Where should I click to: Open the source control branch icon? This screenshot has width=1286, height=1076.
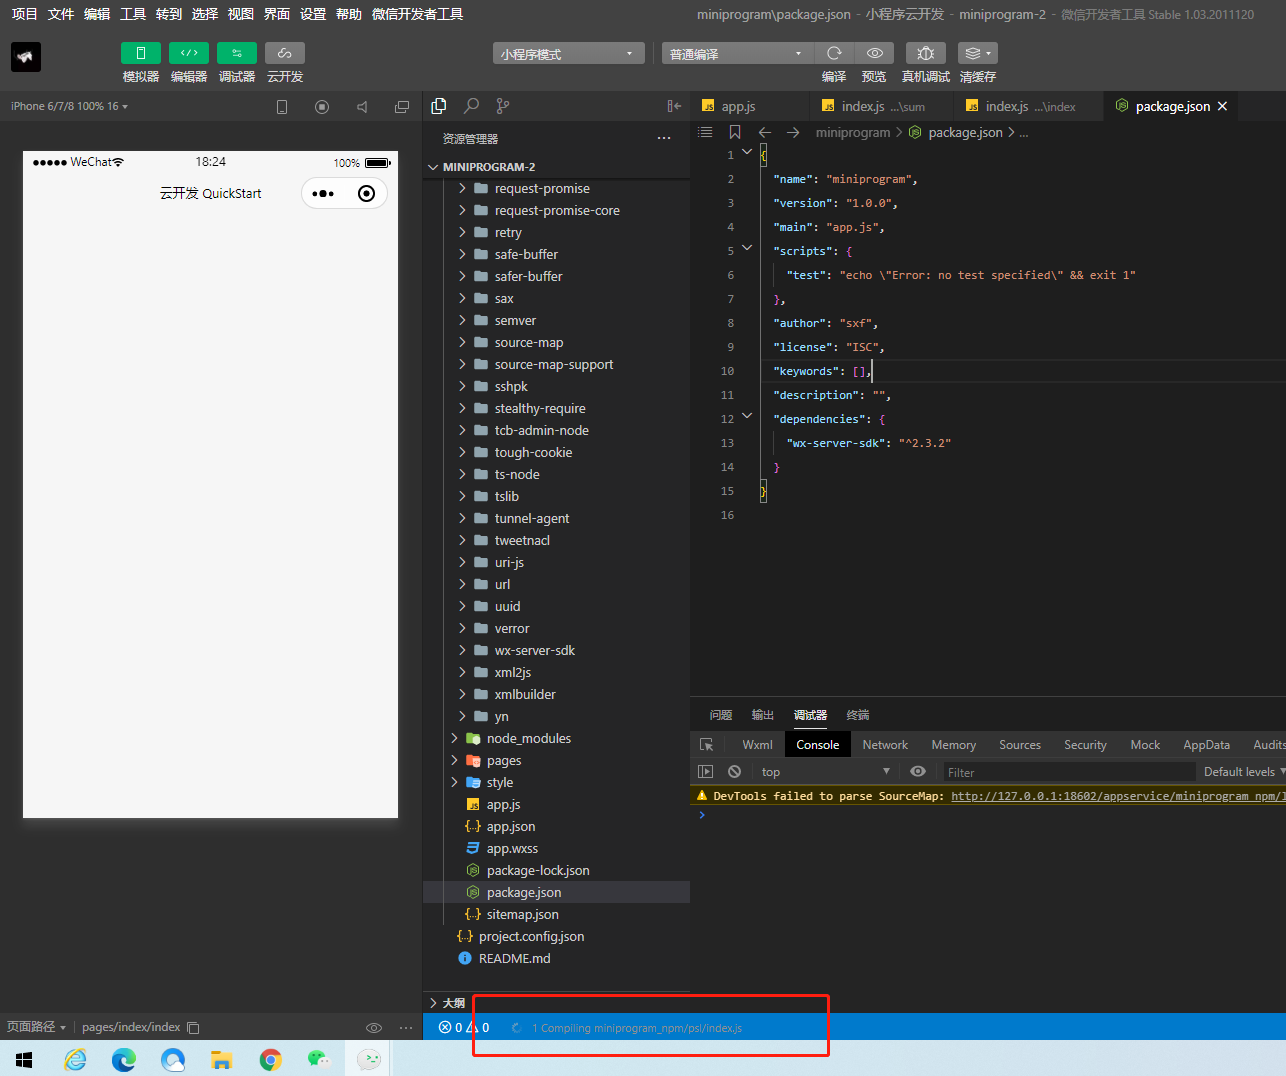click(x=503, y=106)
